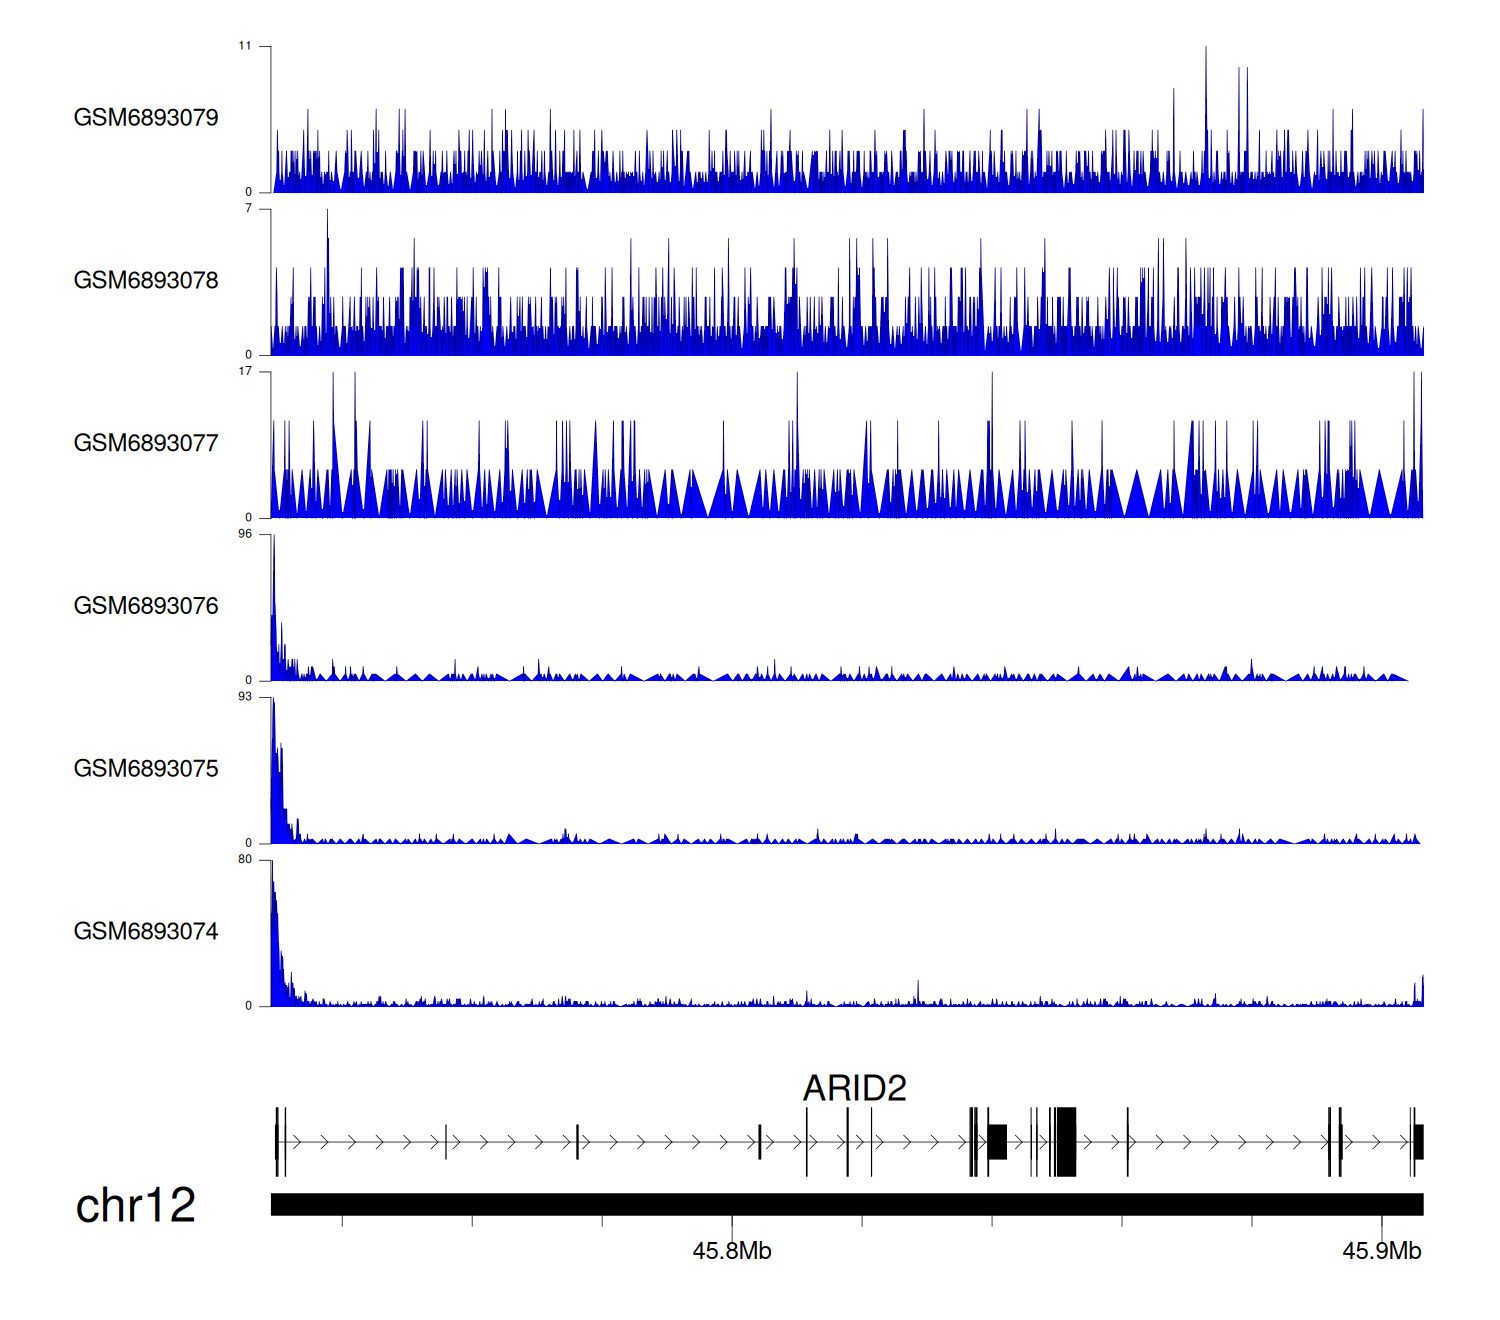This screenshot has width=1500, height=1320.
Task: Select the GSM6893074 sample label
Action: (146, 932)
